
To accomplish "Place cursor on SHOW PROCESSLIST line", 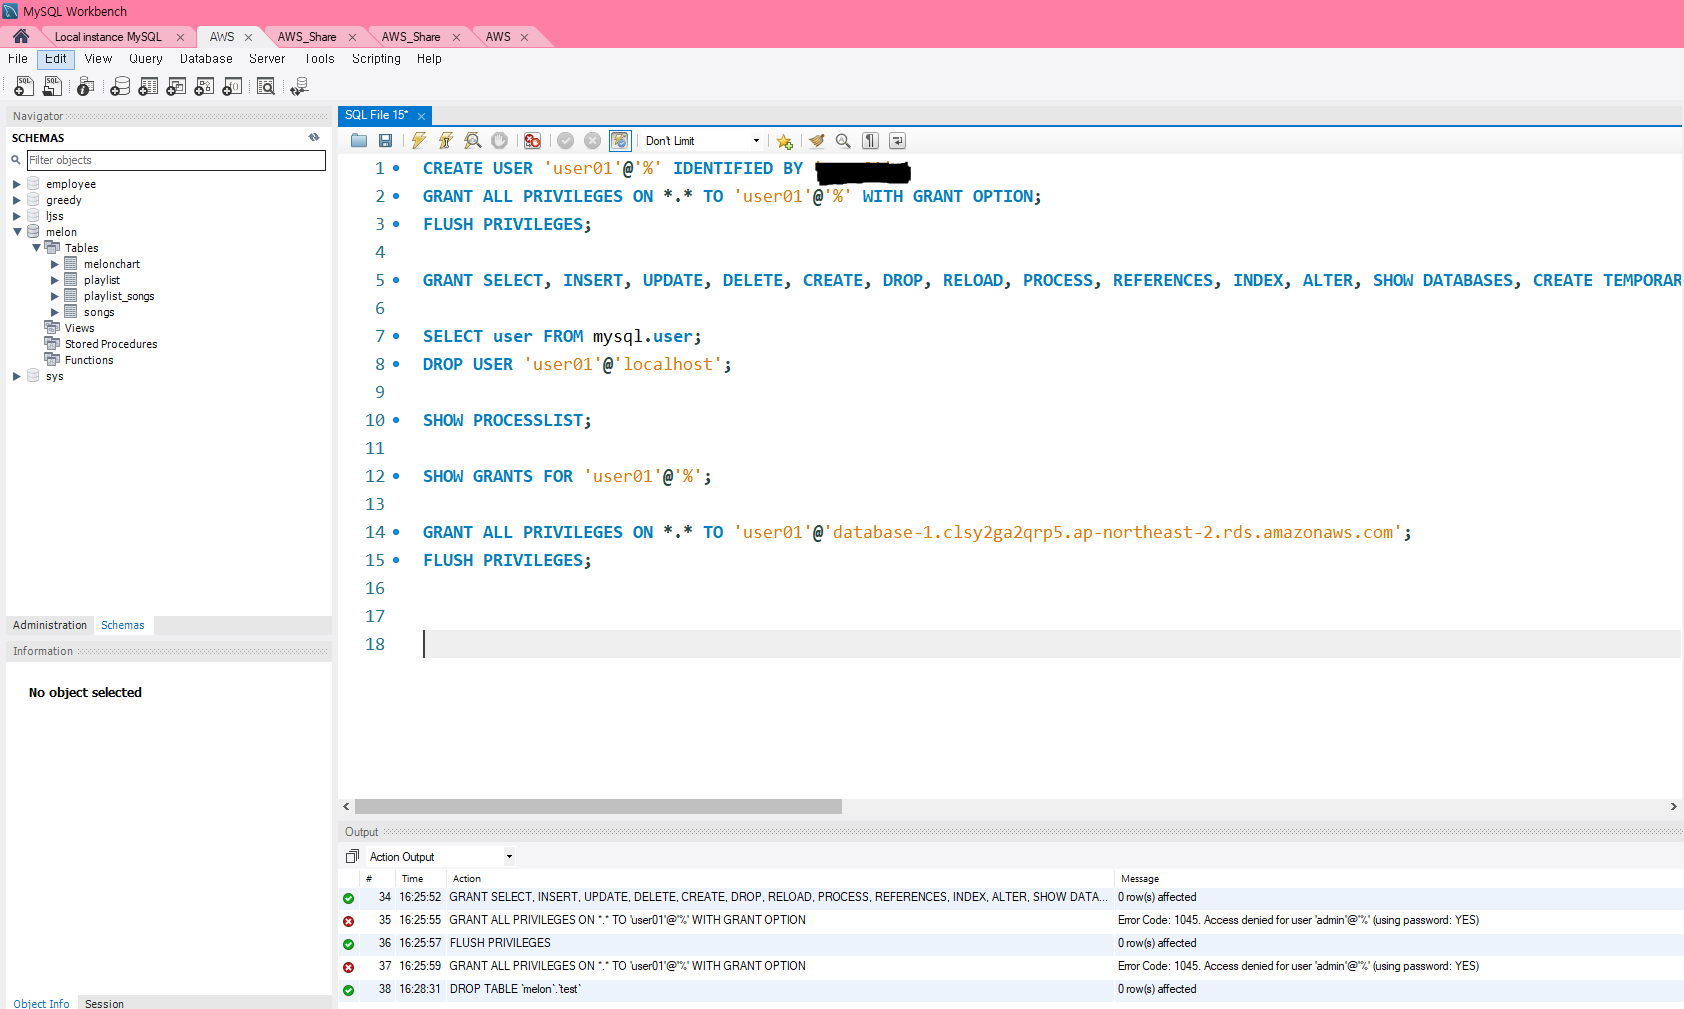I will [507, 420].
